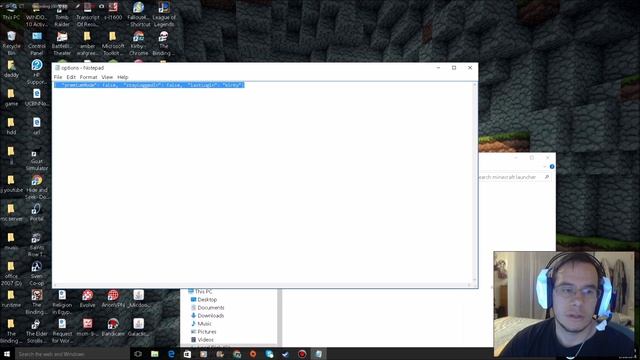
Task: Open the Sven Co-op desktop icon
Action: tap(37, 273)
